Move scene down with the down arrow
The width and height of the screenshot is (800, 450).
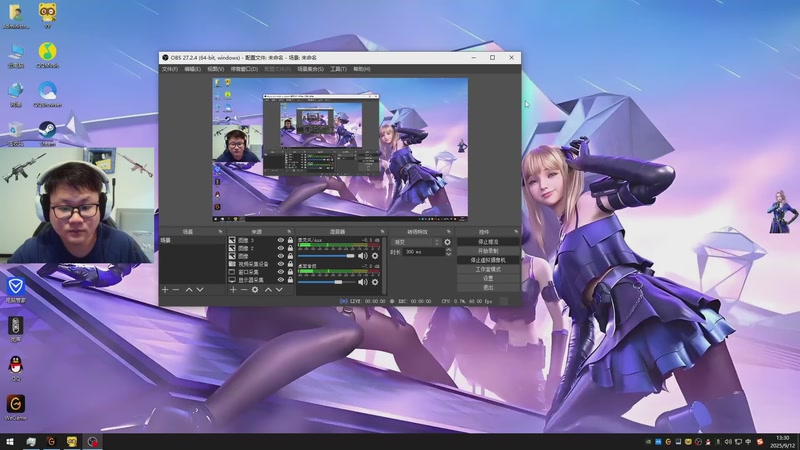tap(200, 290)
